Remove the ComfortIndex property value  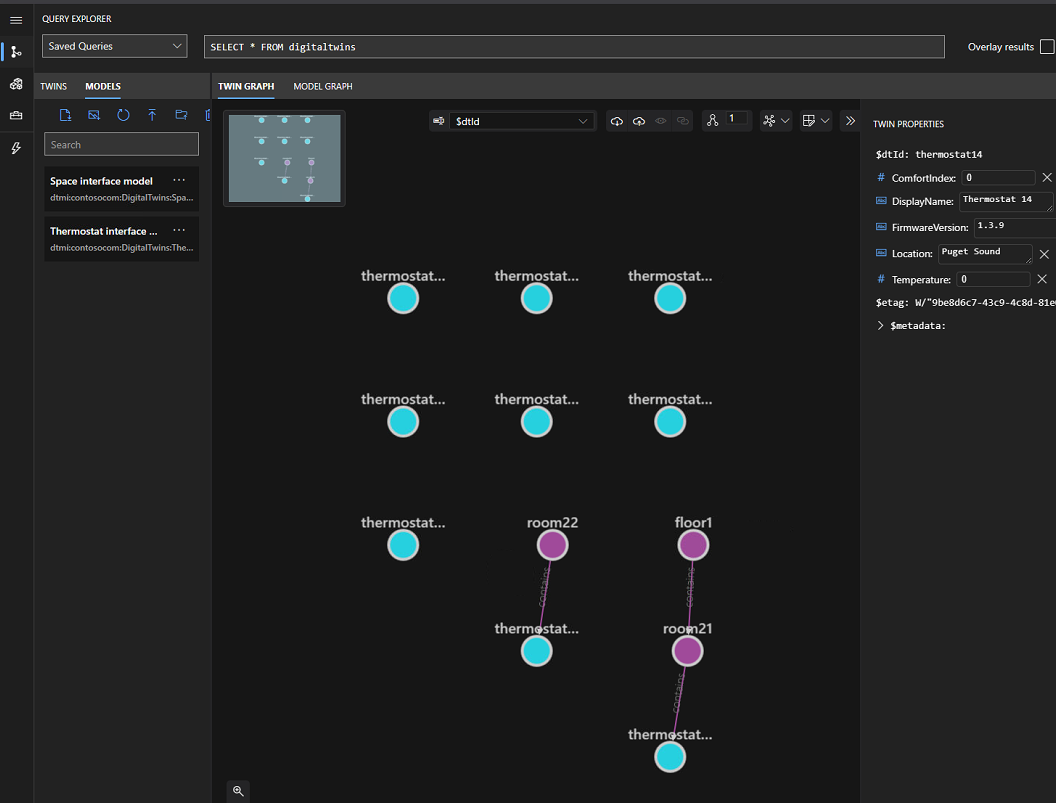point(1047,178)
